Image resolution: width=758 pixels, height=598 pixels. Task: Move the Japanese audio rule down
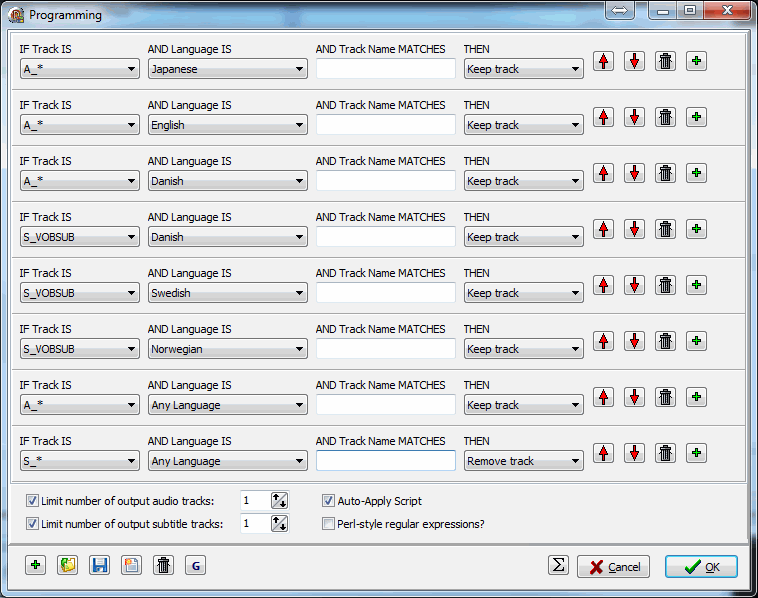point(634,61)
